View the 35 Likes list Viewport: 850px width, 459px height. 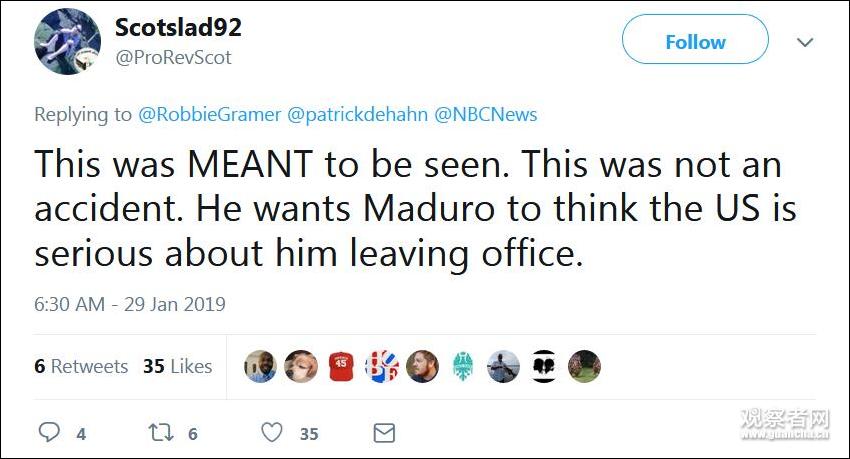(x=177, y=366)
